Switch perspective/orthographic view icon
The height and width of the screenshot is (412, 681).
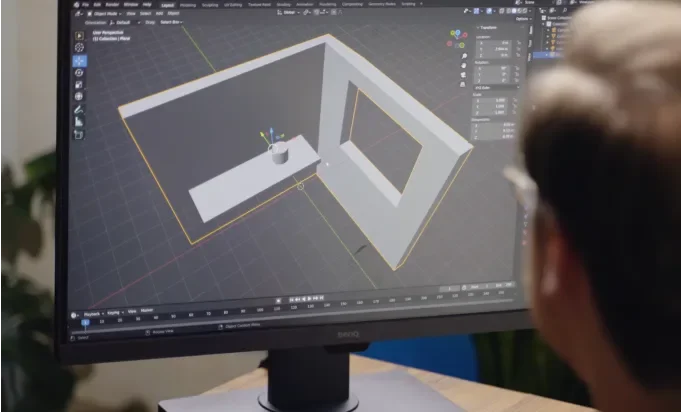tap(463, 84)
